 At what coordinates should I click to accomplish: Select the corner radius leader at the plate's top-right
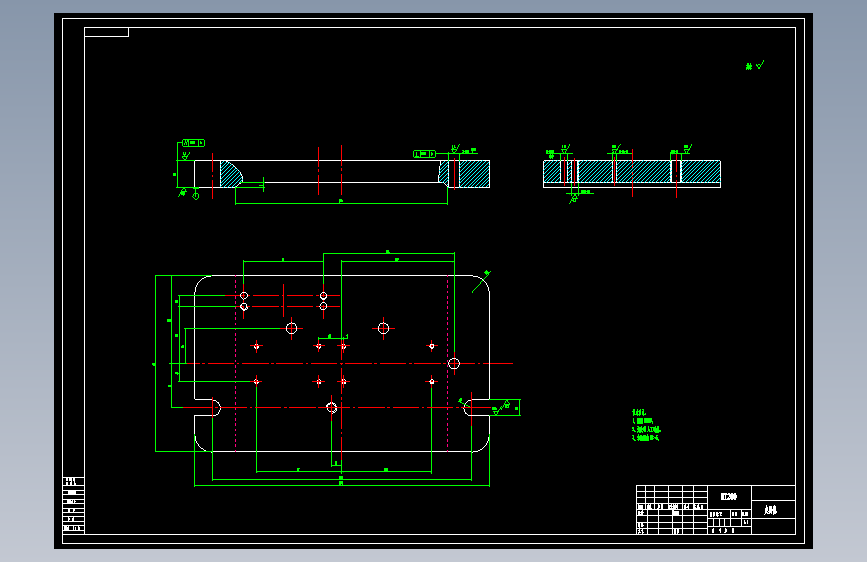[482, 281]
